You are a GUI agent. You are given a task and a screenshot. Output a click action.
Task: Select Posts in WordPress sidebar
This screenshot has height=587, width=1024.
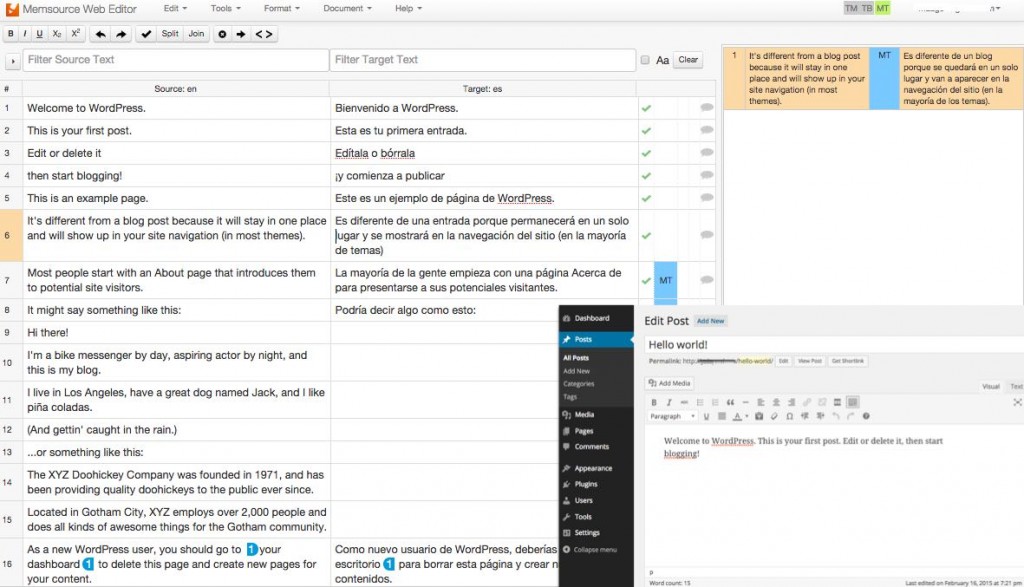point(583,340)
